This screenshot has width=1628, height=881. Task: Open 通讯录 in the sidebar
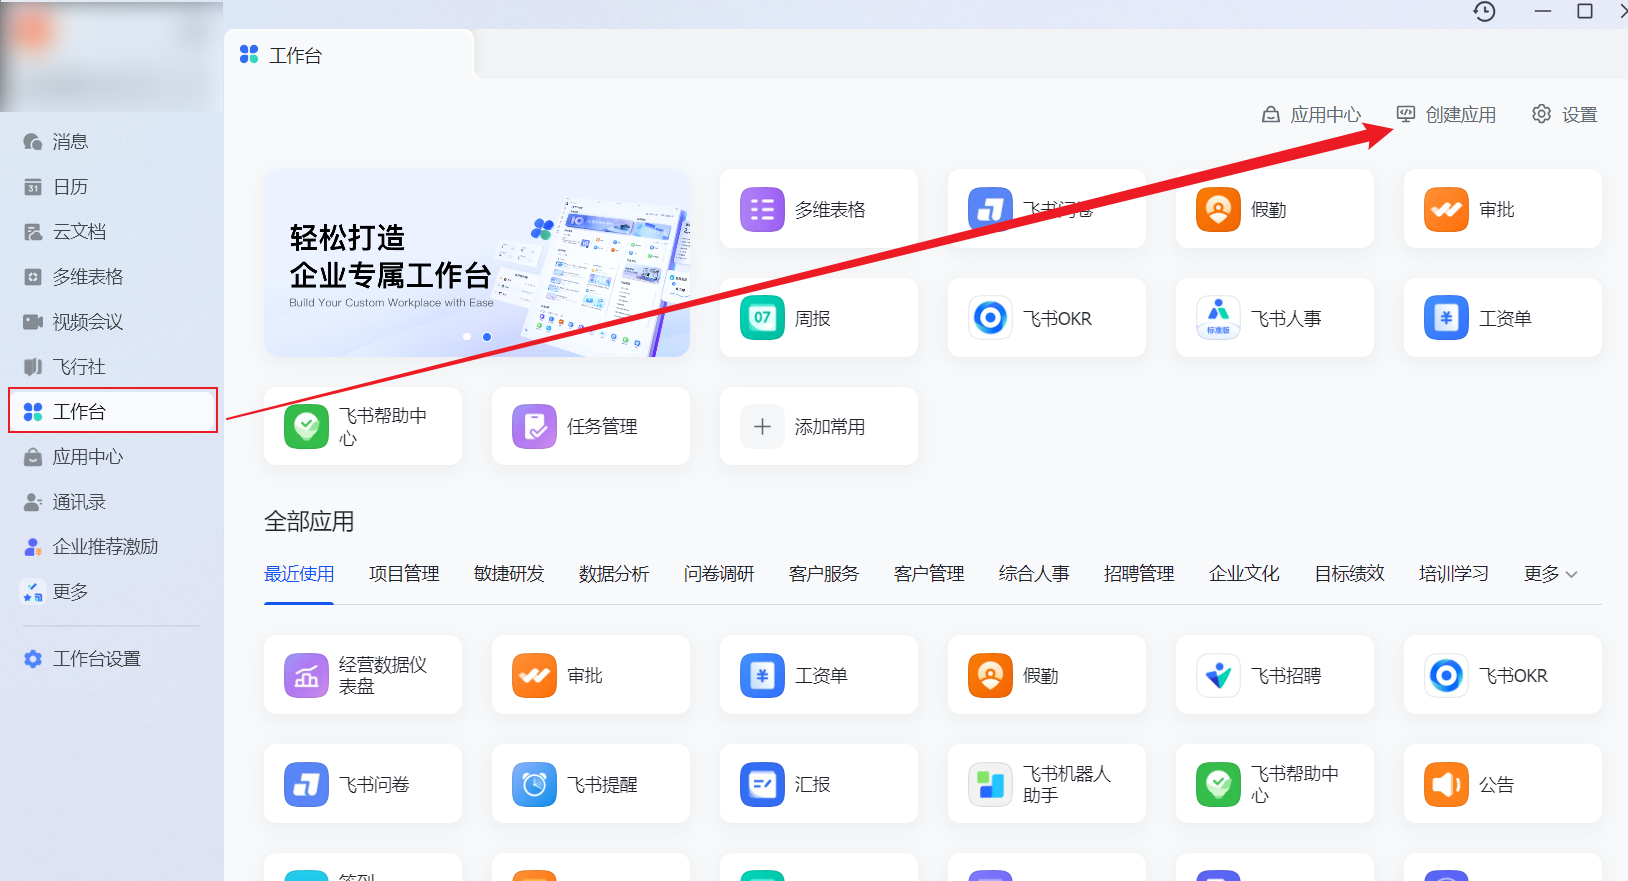[112, 501]
